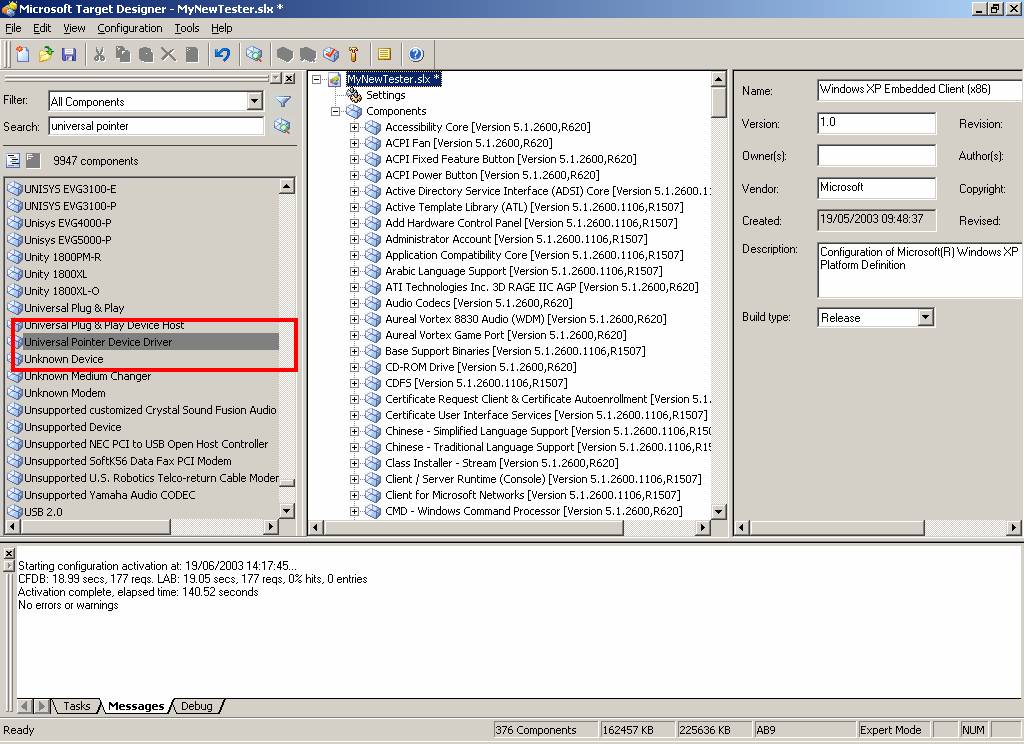Cut the selected item
Image resolution: width=1024 pixels, height=744 pixels.
click(99, 54)
